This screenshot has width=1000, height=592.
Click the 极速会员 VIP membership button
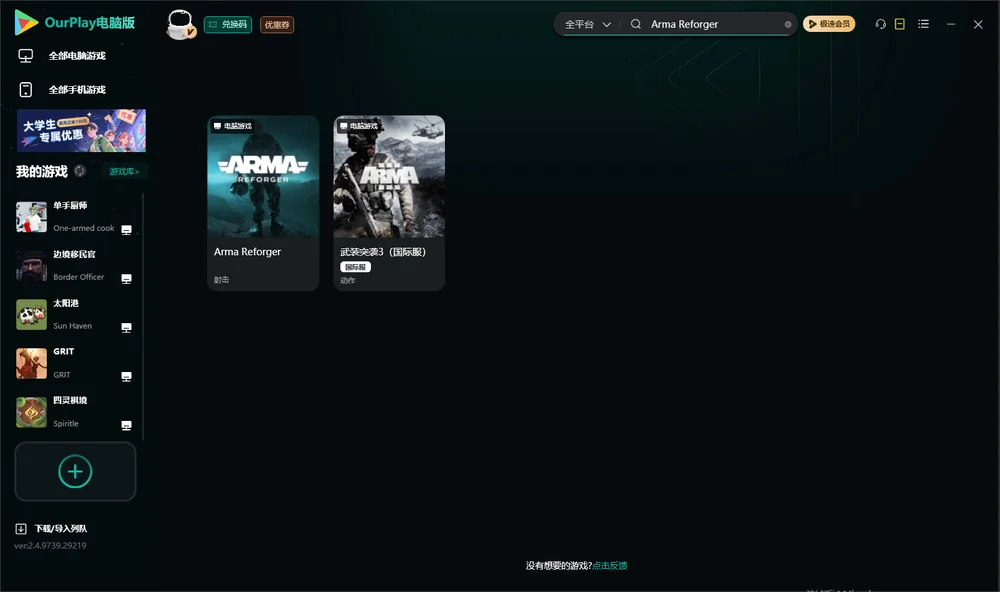click(828, 24)
